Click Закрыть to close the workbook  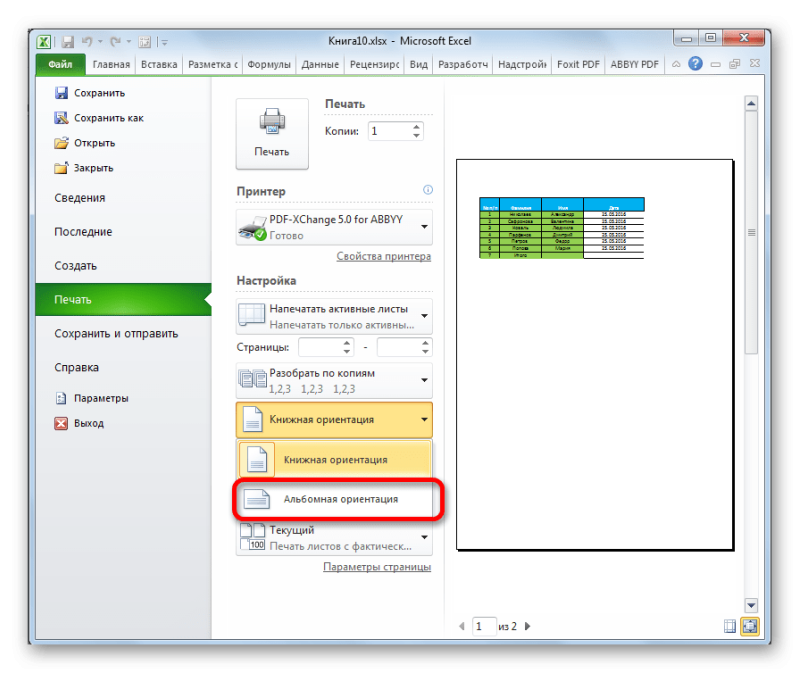[x=84, y=168]
